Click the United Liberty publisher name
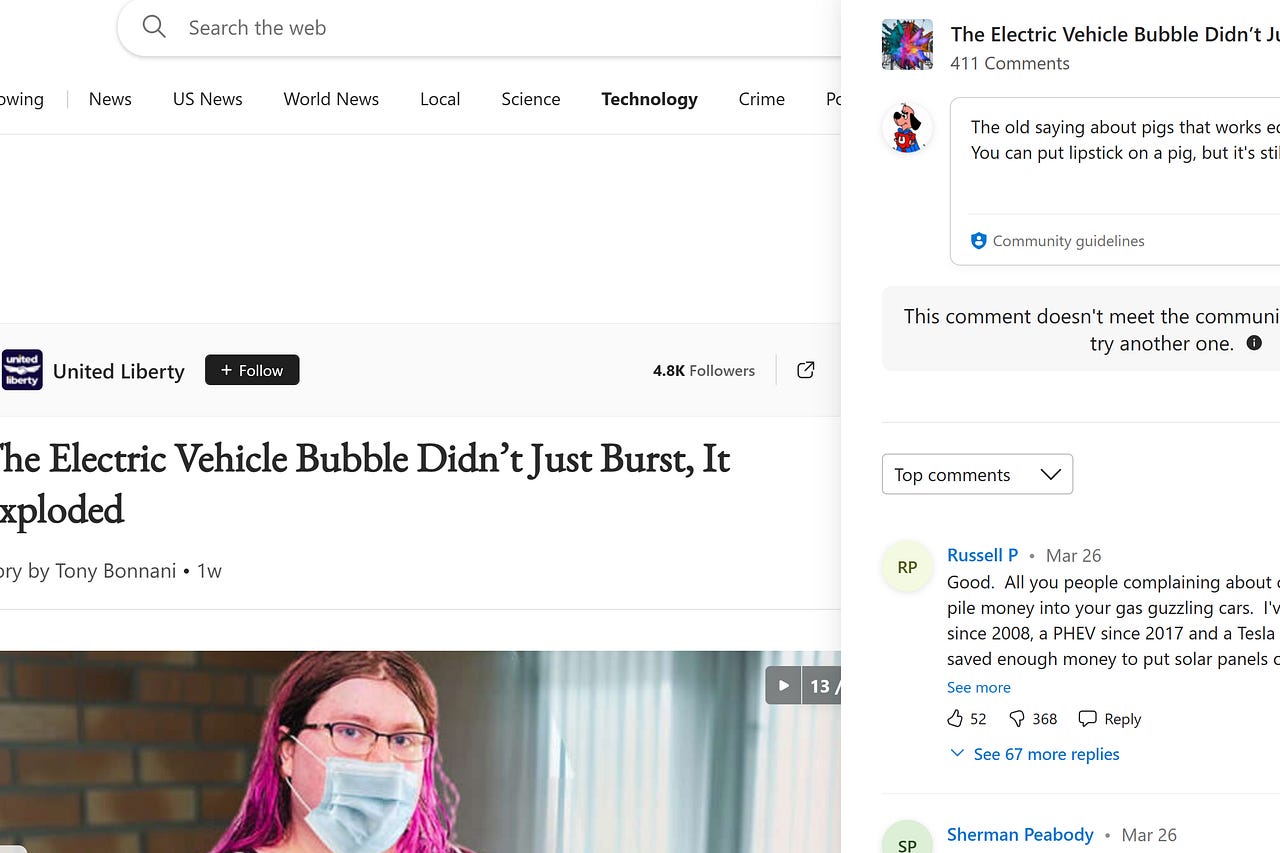1280x853 pixels. coord(118,371)
